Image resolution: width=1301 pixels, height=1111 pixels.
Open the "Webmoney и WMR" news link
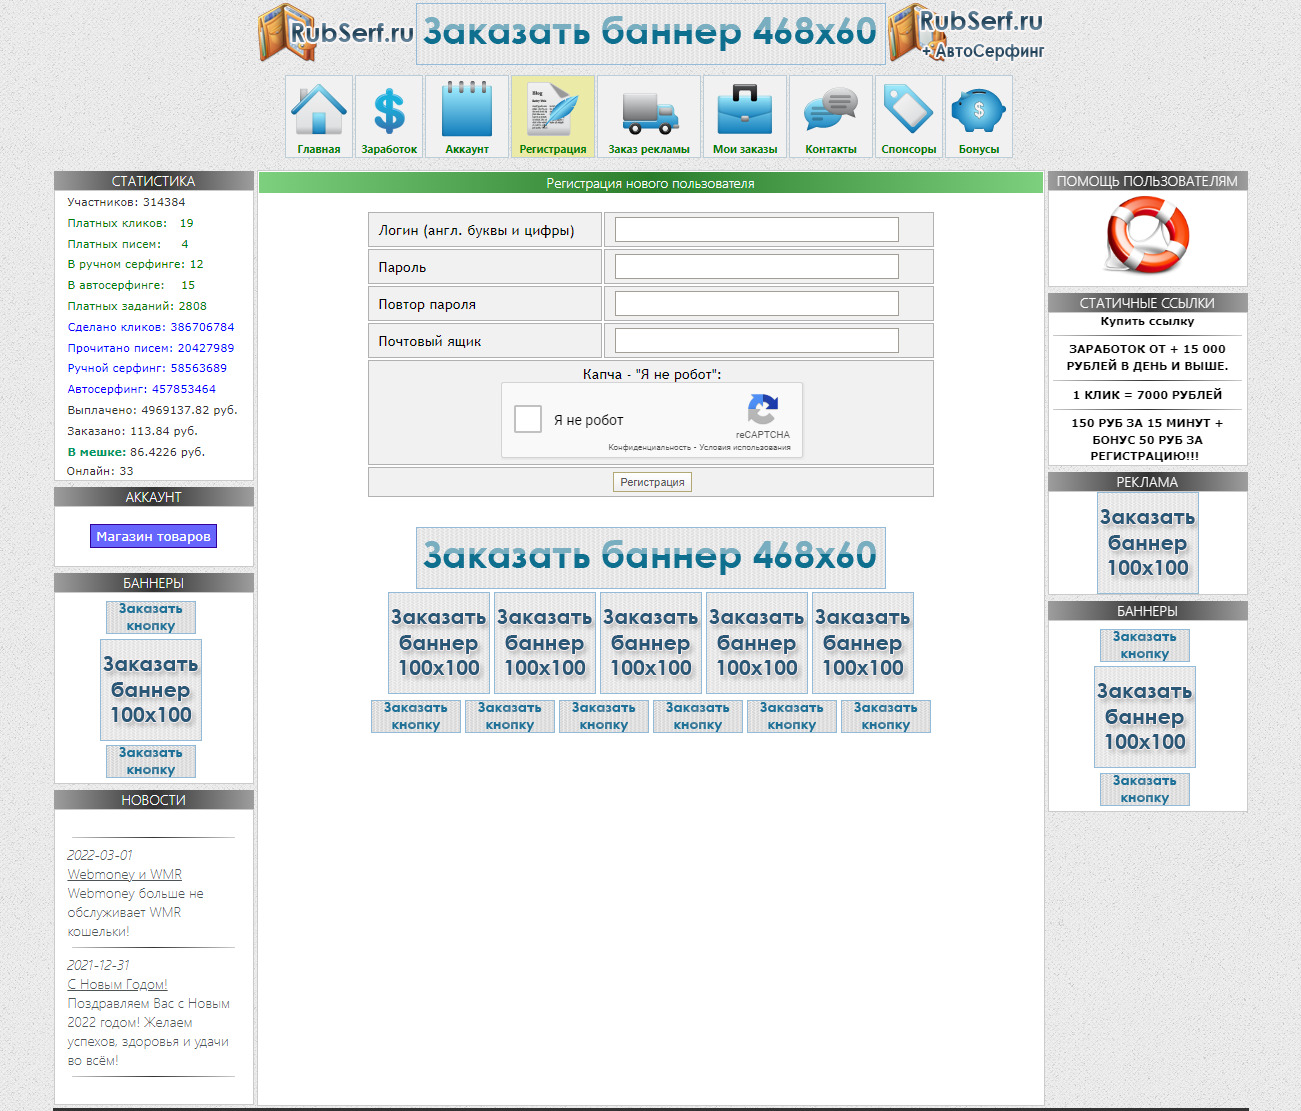[125, 874]
